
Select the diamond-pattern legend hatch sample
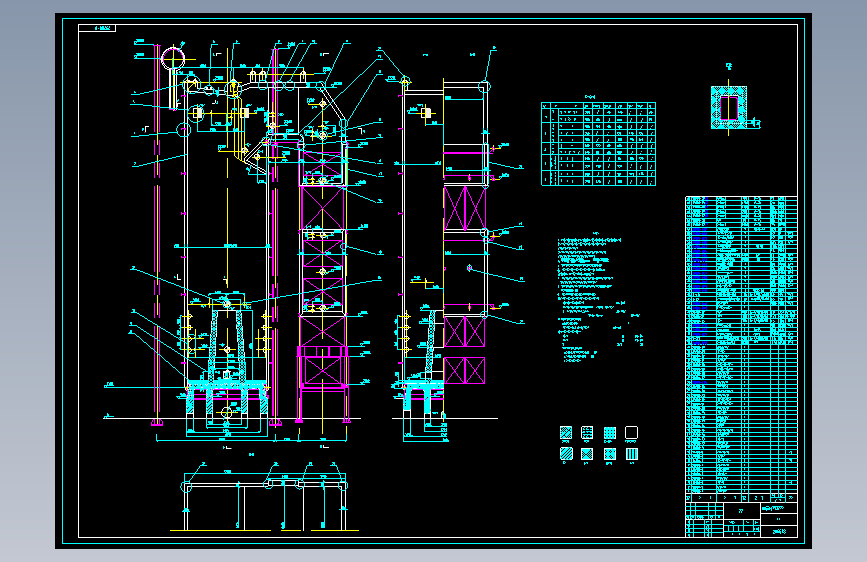pyautogui.click(x=609, y=454)
